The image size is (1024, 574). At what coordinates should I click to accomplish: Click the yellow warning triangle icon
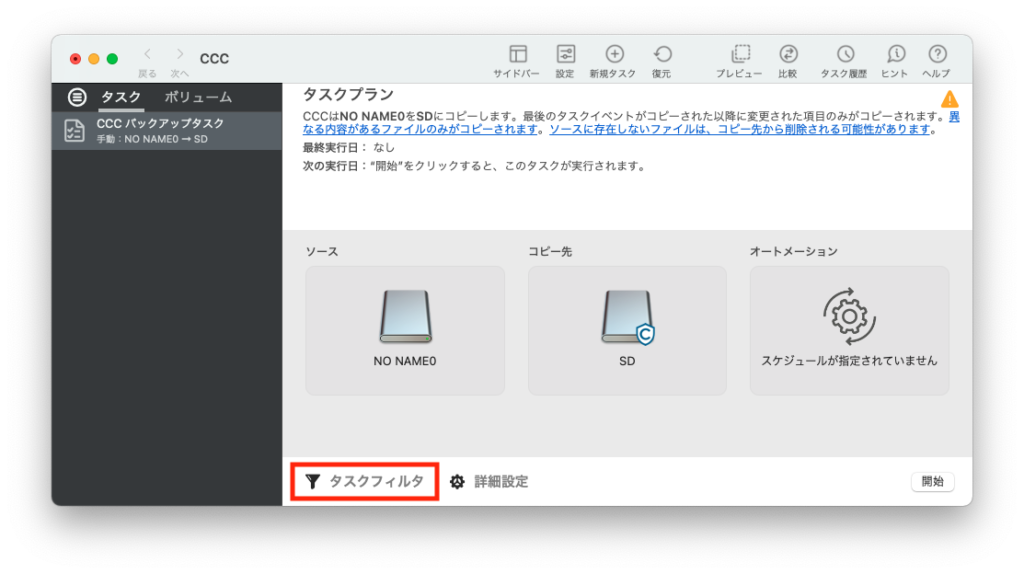point(950,99)
